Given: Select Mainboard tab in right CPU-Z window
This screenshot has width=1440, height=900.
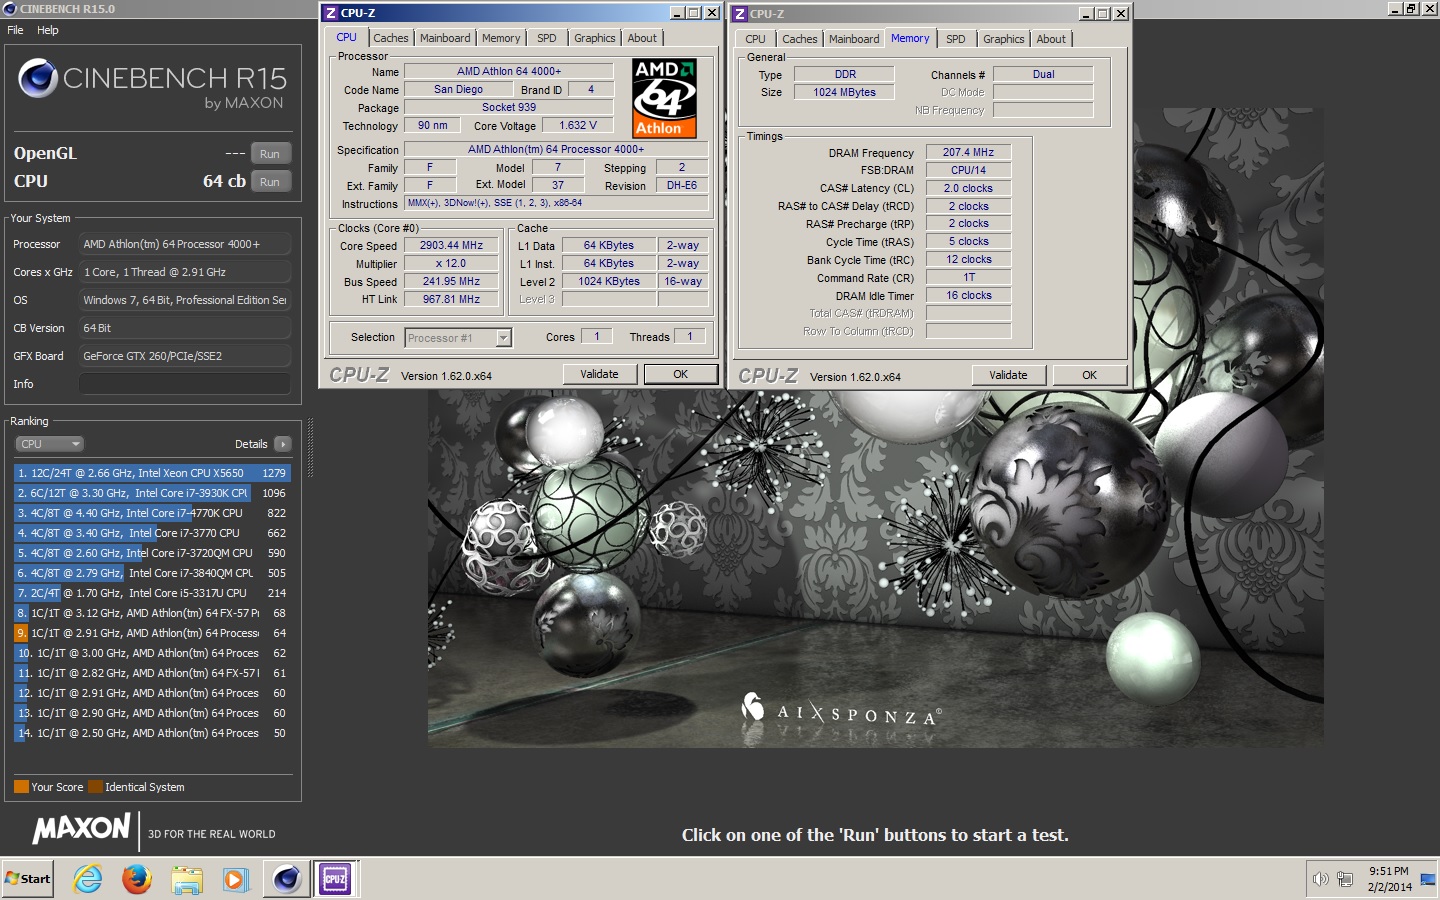Looking at the screenshot, I should 854,39.
